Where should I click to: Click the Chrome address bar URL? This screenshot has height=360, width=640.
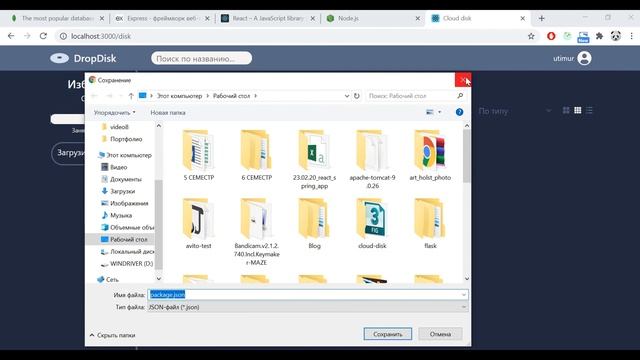click(x=101, y=36)
